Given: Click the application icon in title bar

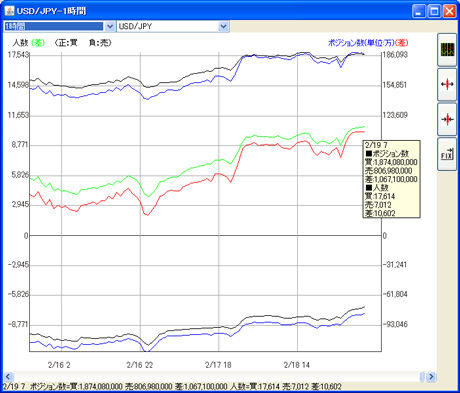Looking at the screenshot, I should (9, 11).
